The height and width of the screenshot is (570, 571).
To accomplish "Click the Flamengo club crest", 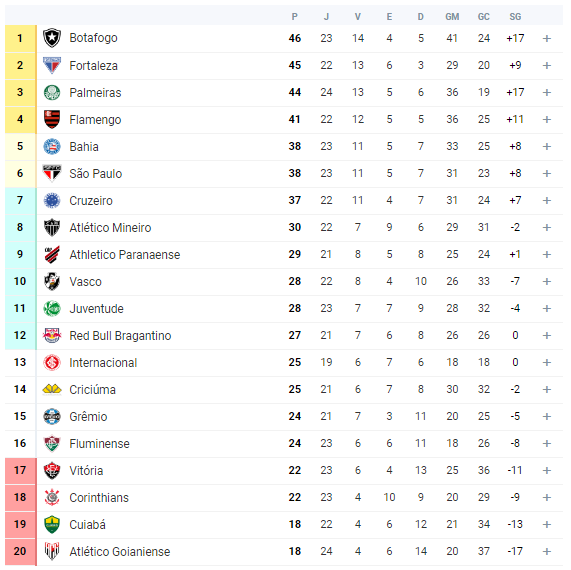I will [52, 119].
